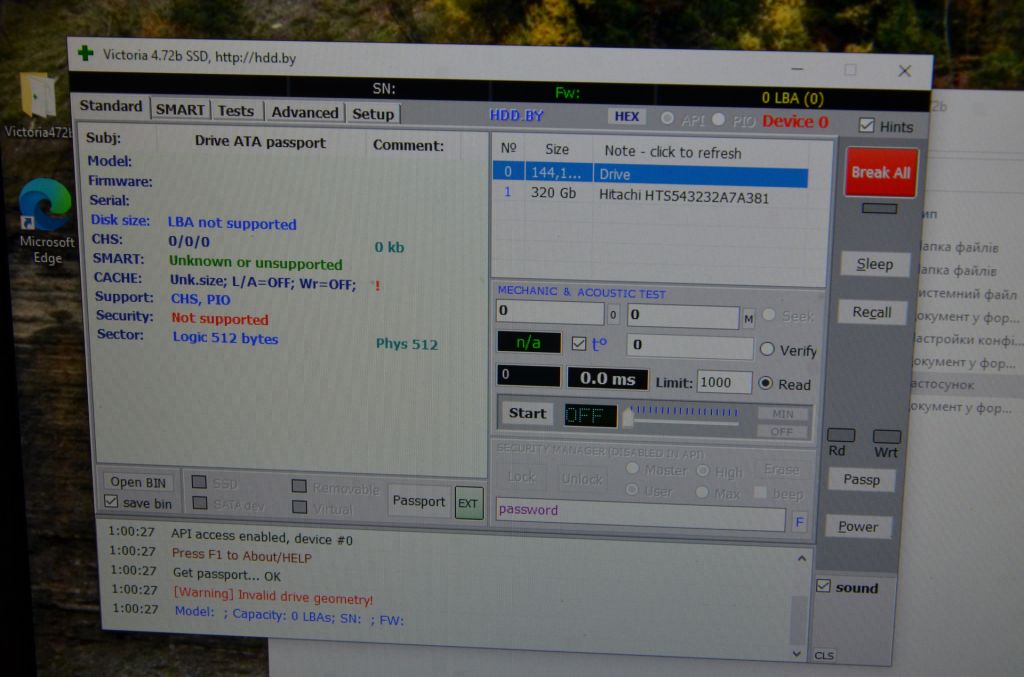
Task: Click the Sleep button
Action: click(x=874, y=264)
